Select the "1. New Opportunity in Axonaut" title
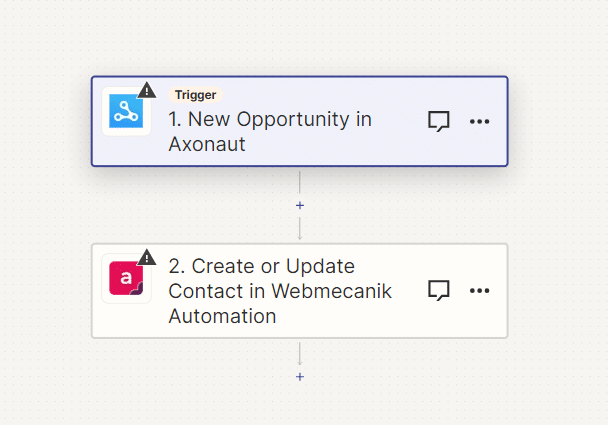The height and width of the screenshot is (425, 608). click(270, 131)
